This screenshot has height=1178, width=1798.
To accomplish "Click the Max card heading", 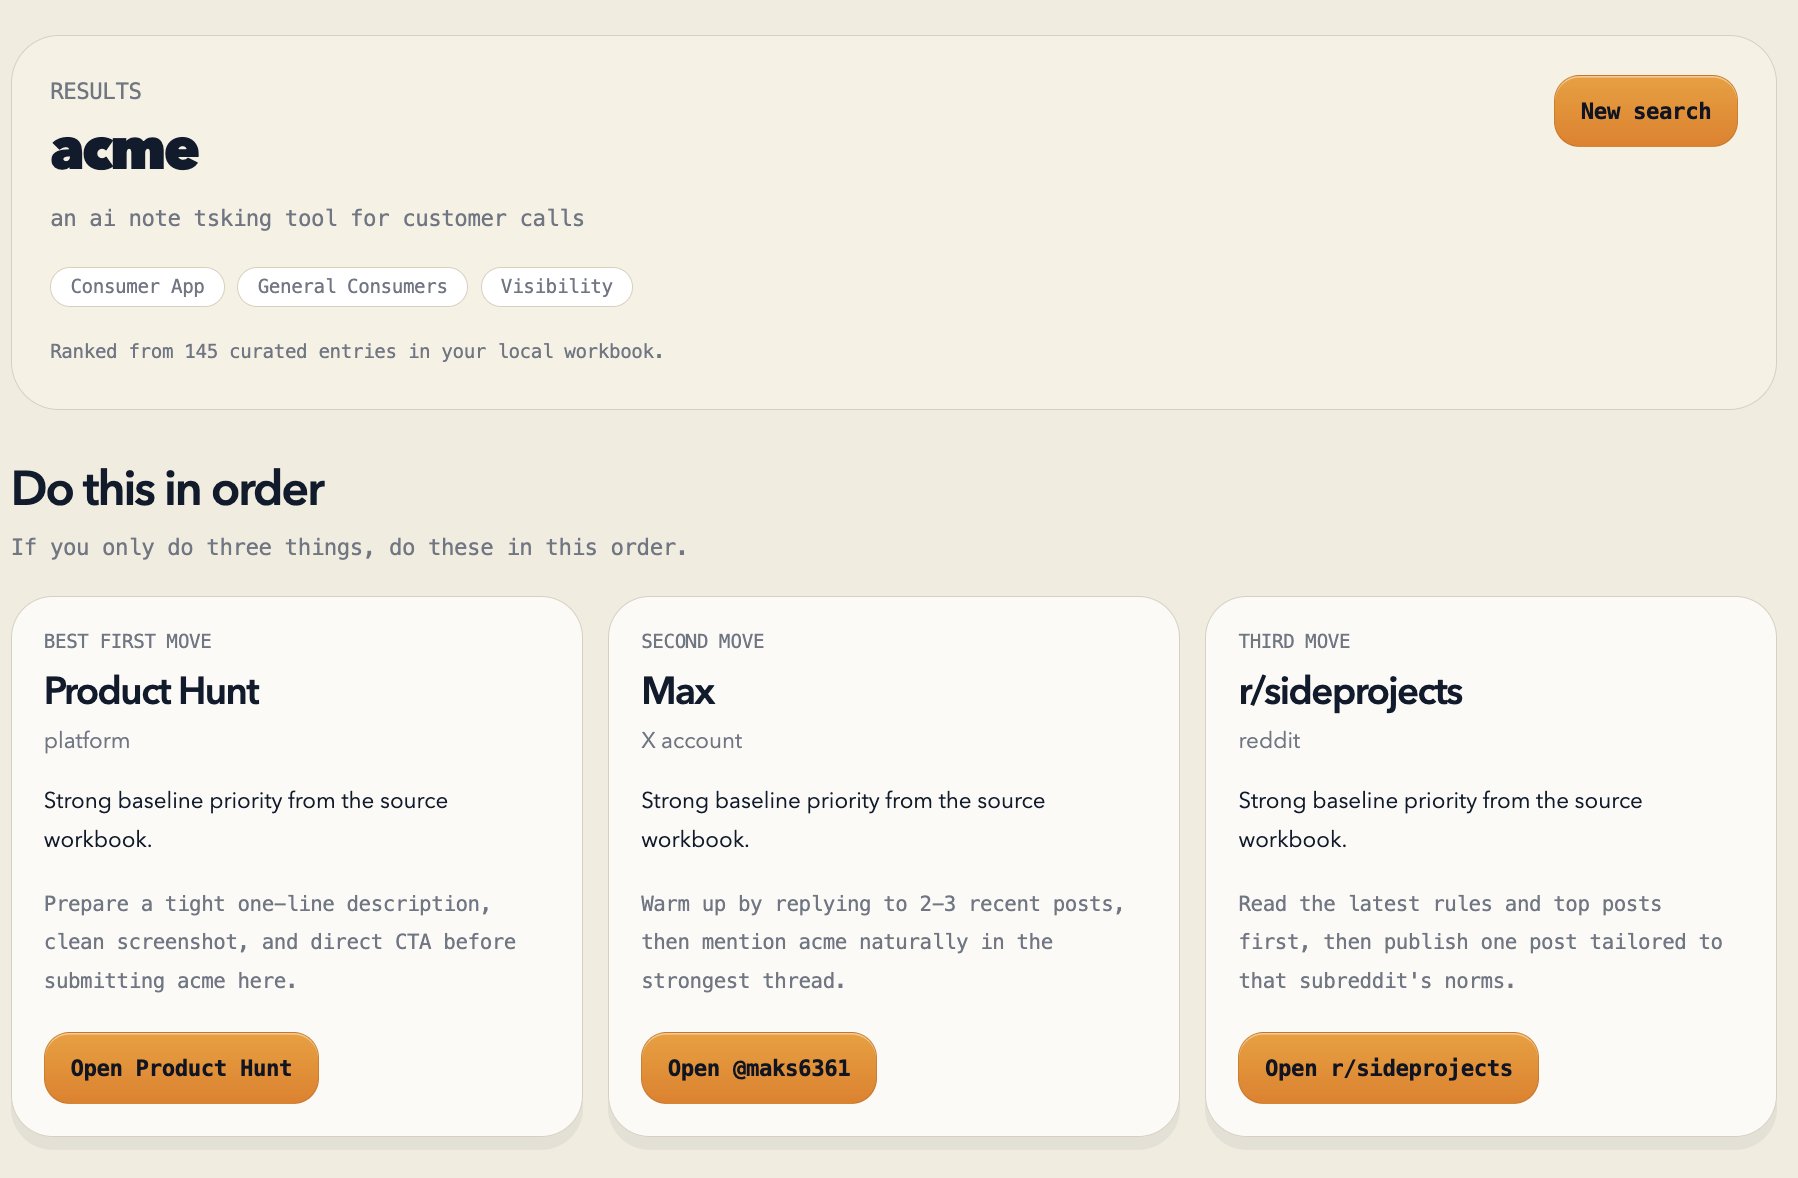I will (677, 691).
